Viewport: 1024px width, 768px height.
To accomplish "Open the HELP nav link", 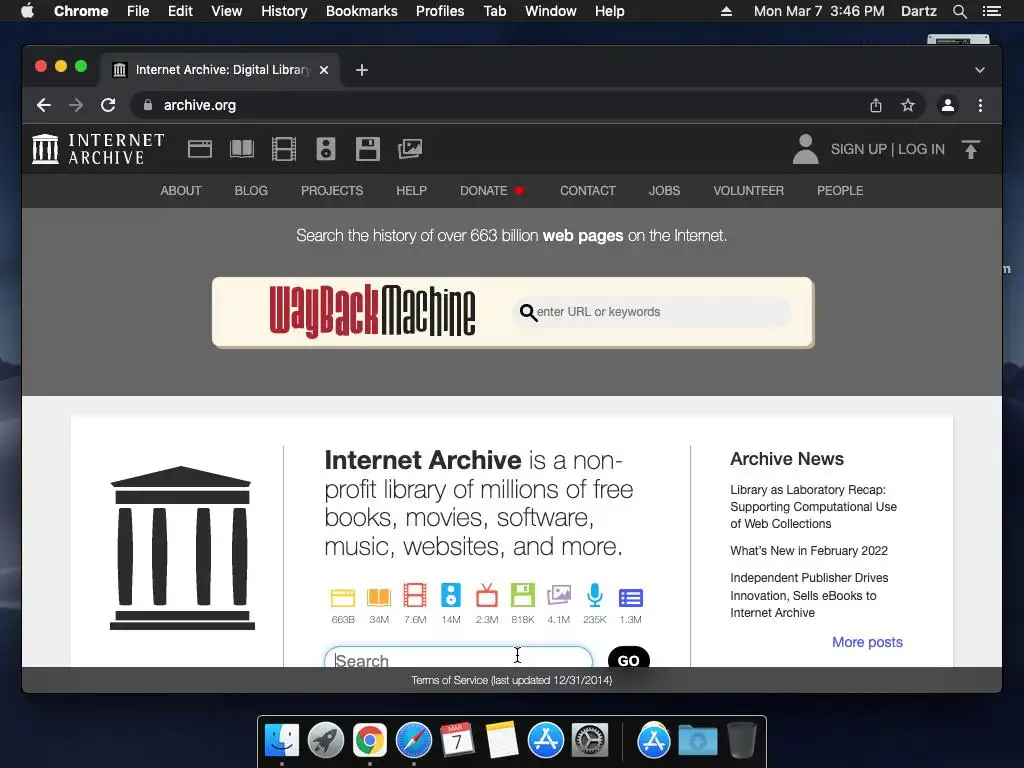I will click(411, 191).
